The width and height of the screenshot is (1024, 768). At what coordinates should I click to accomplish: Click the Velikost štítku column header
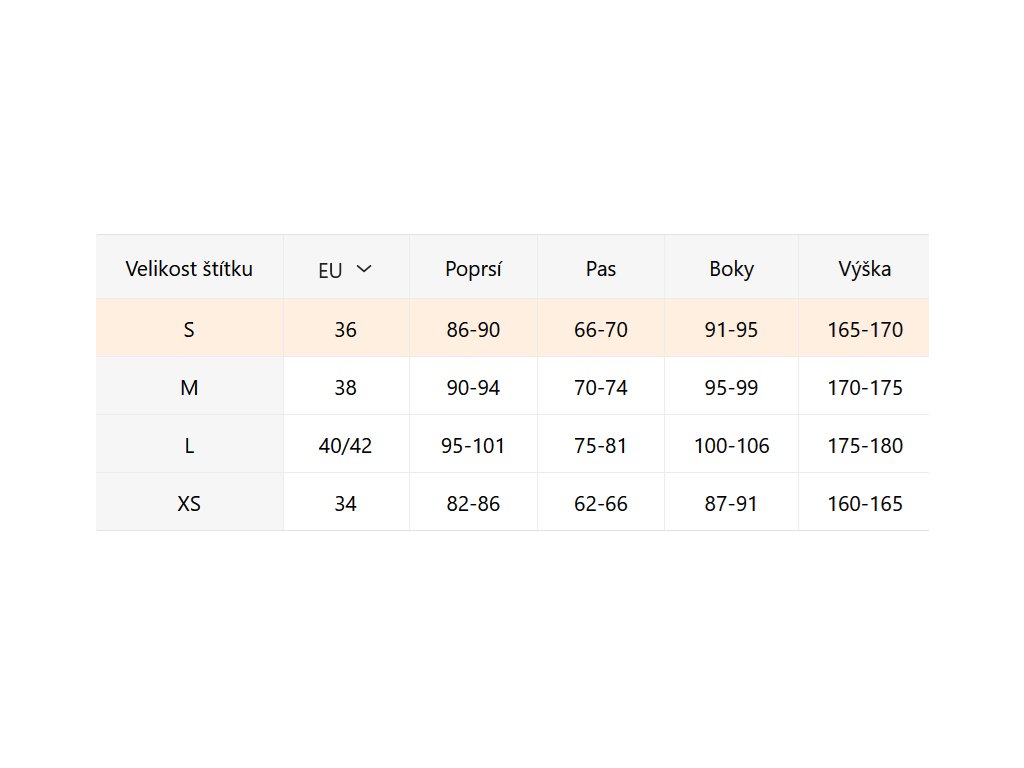pyautogui.click(x=189, y=268)
